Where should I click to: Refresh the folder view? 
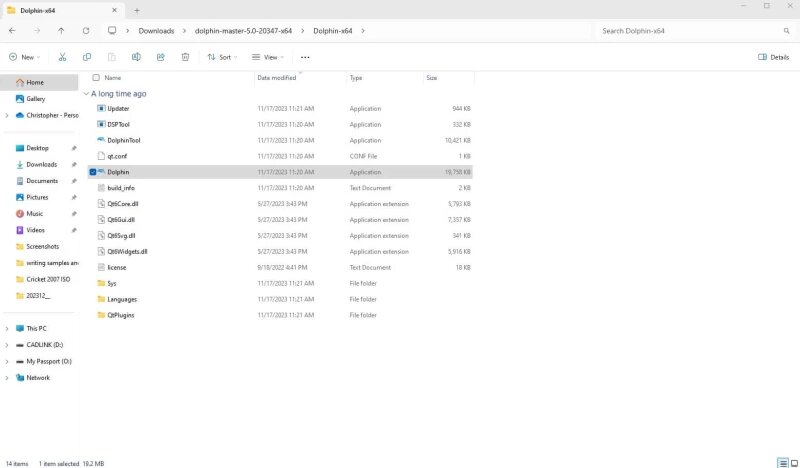click(x=86, y=31)
